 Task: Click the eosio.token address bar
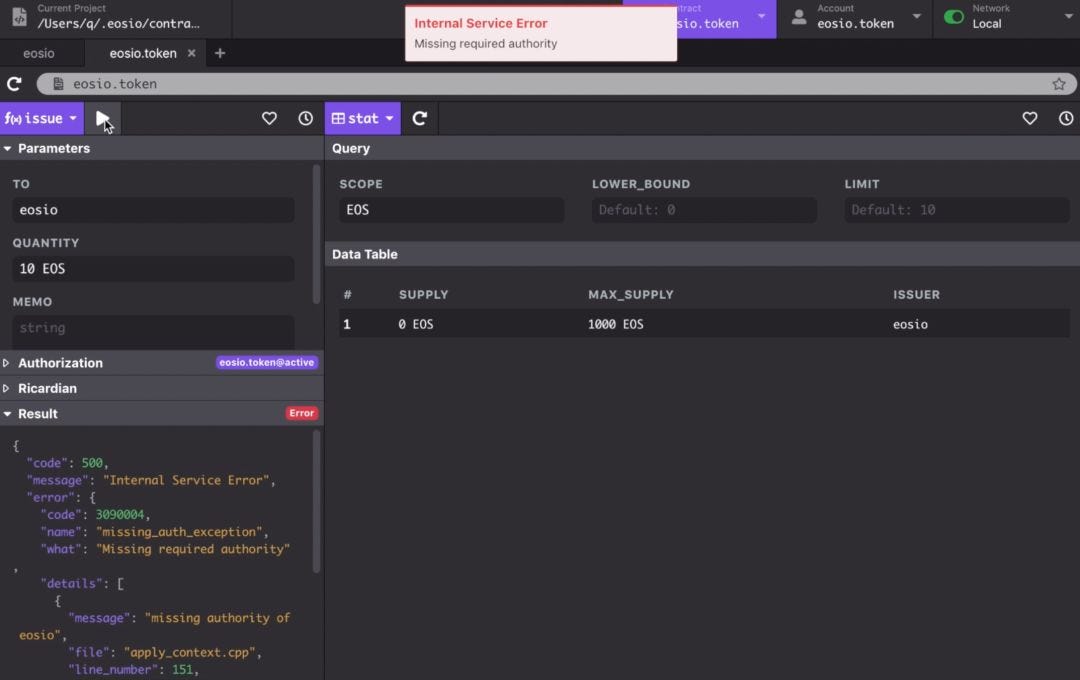(557, 84)
